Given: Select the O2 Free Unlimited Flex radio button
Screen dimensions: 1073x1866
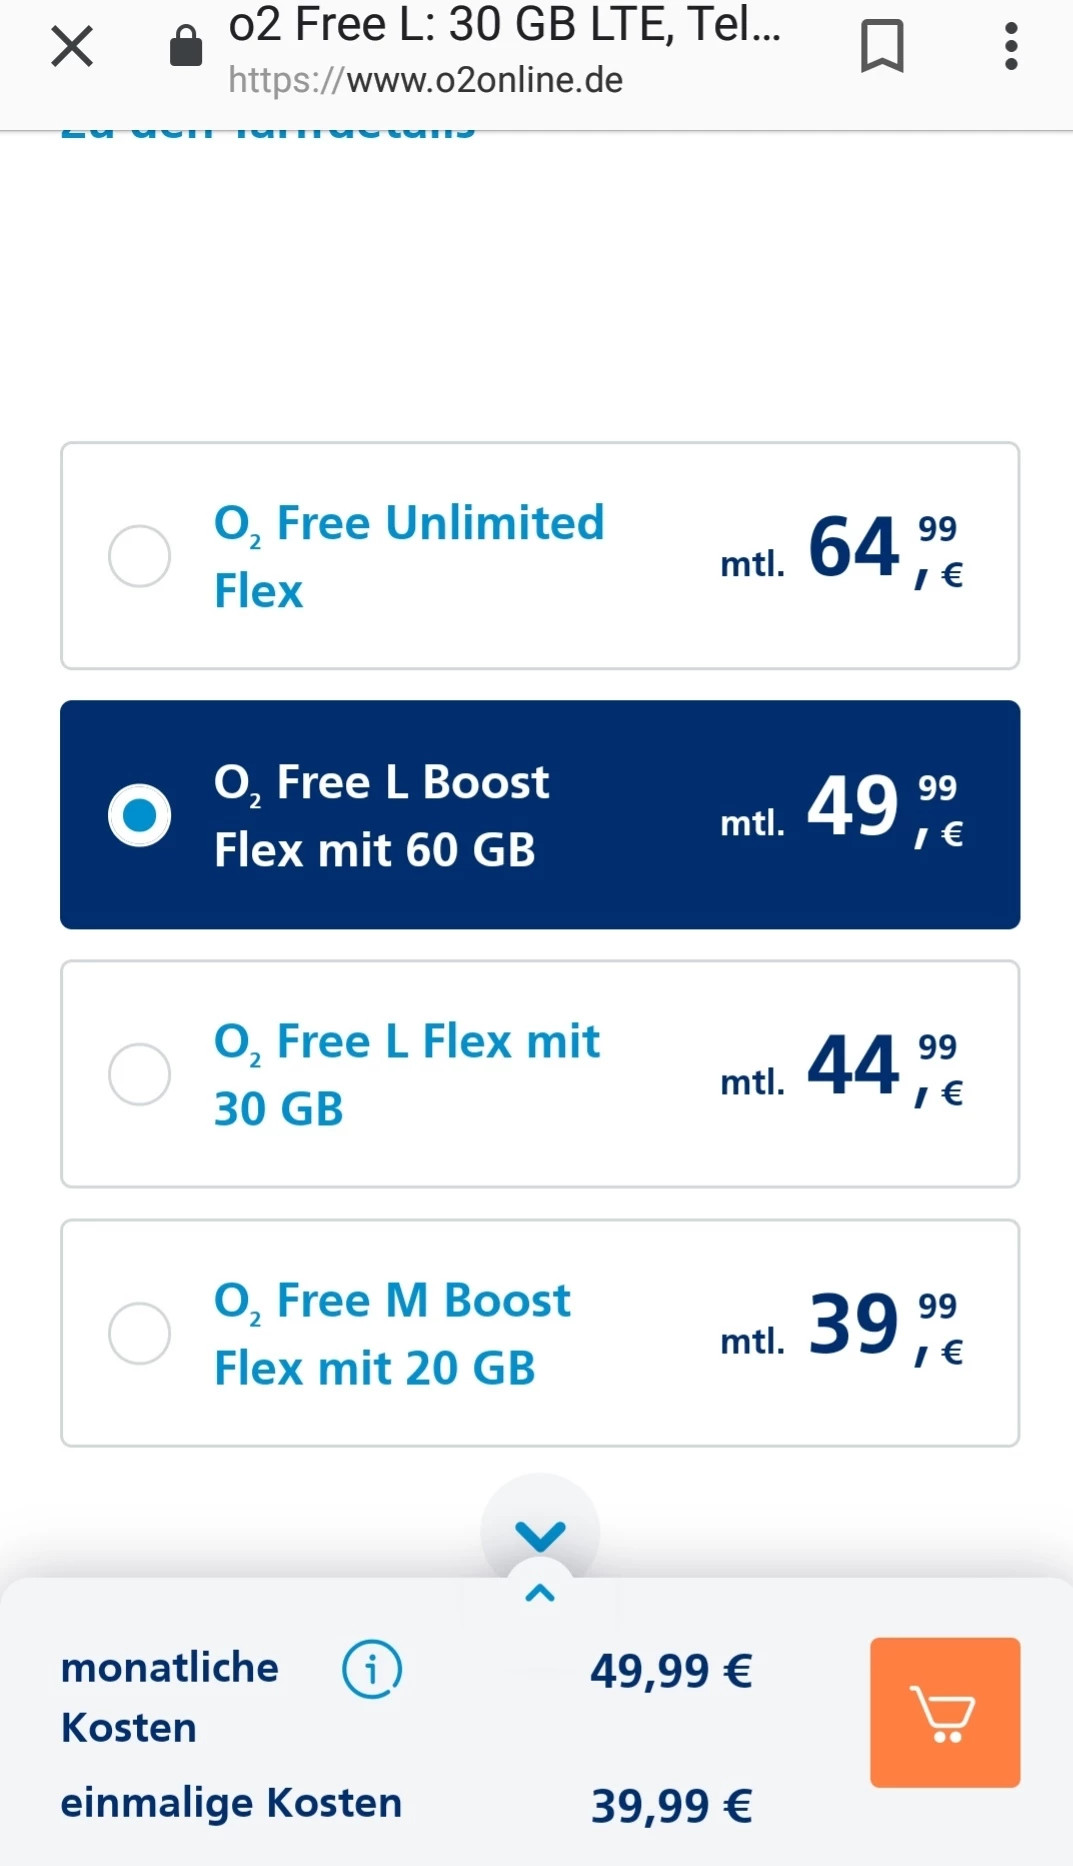Looking at the screenshot, I should coord(140,556).
